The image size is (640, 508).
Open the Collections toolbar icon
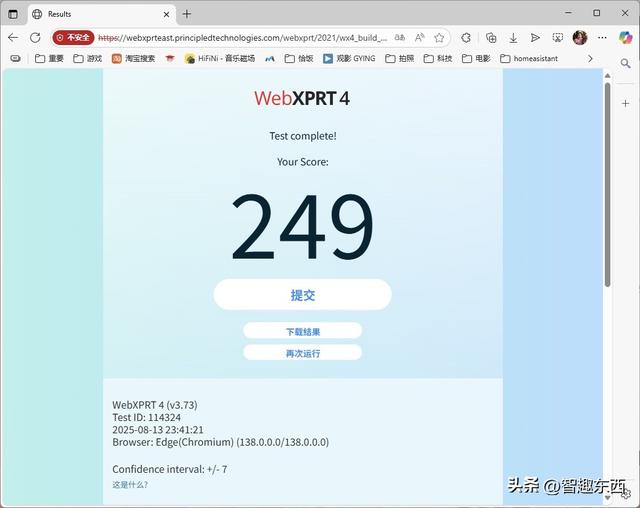pos(491,38)
